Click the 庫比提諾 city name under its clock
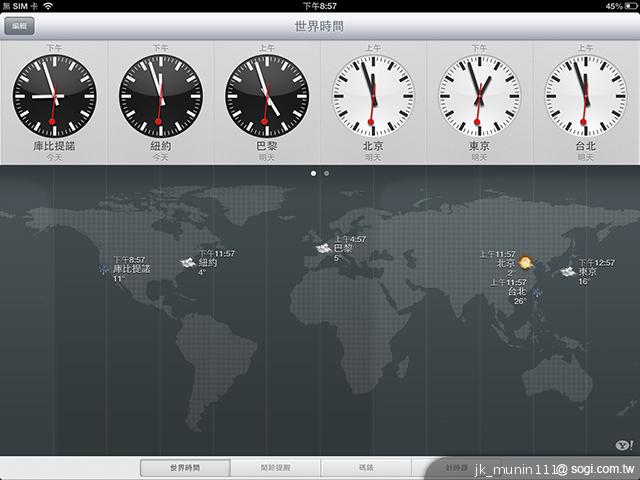Image resolution: width=640 pixels, height=480 pixels. pos(54,146)
